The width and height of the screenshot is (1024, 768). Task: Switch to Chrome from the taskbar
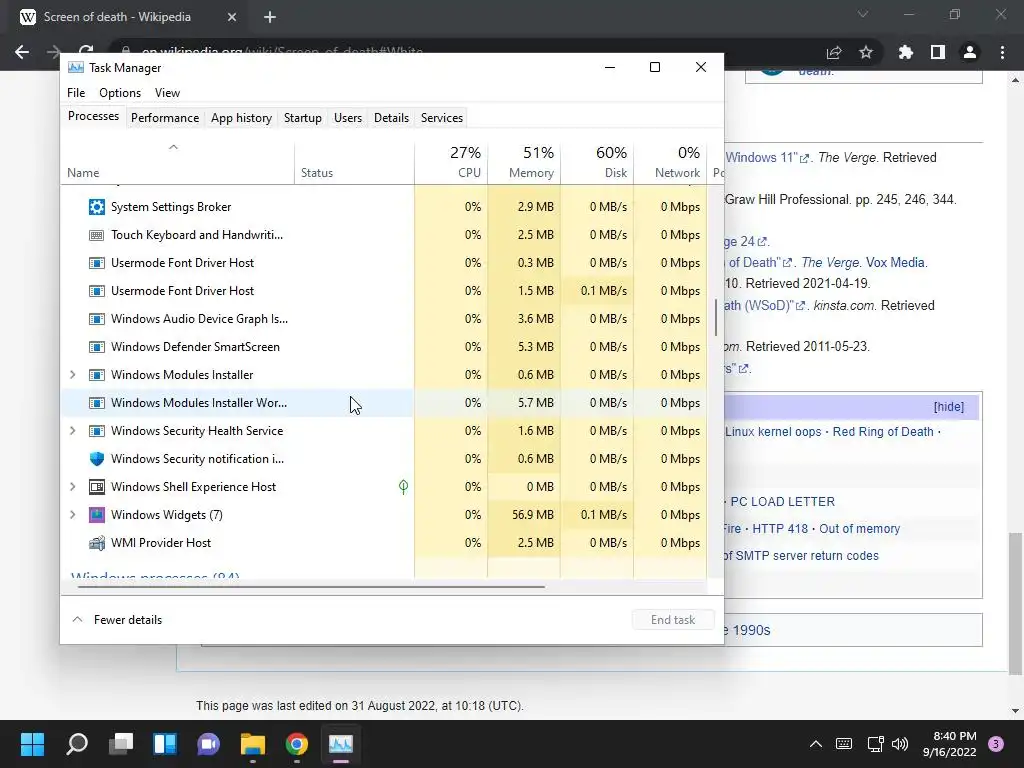(296, 744)
